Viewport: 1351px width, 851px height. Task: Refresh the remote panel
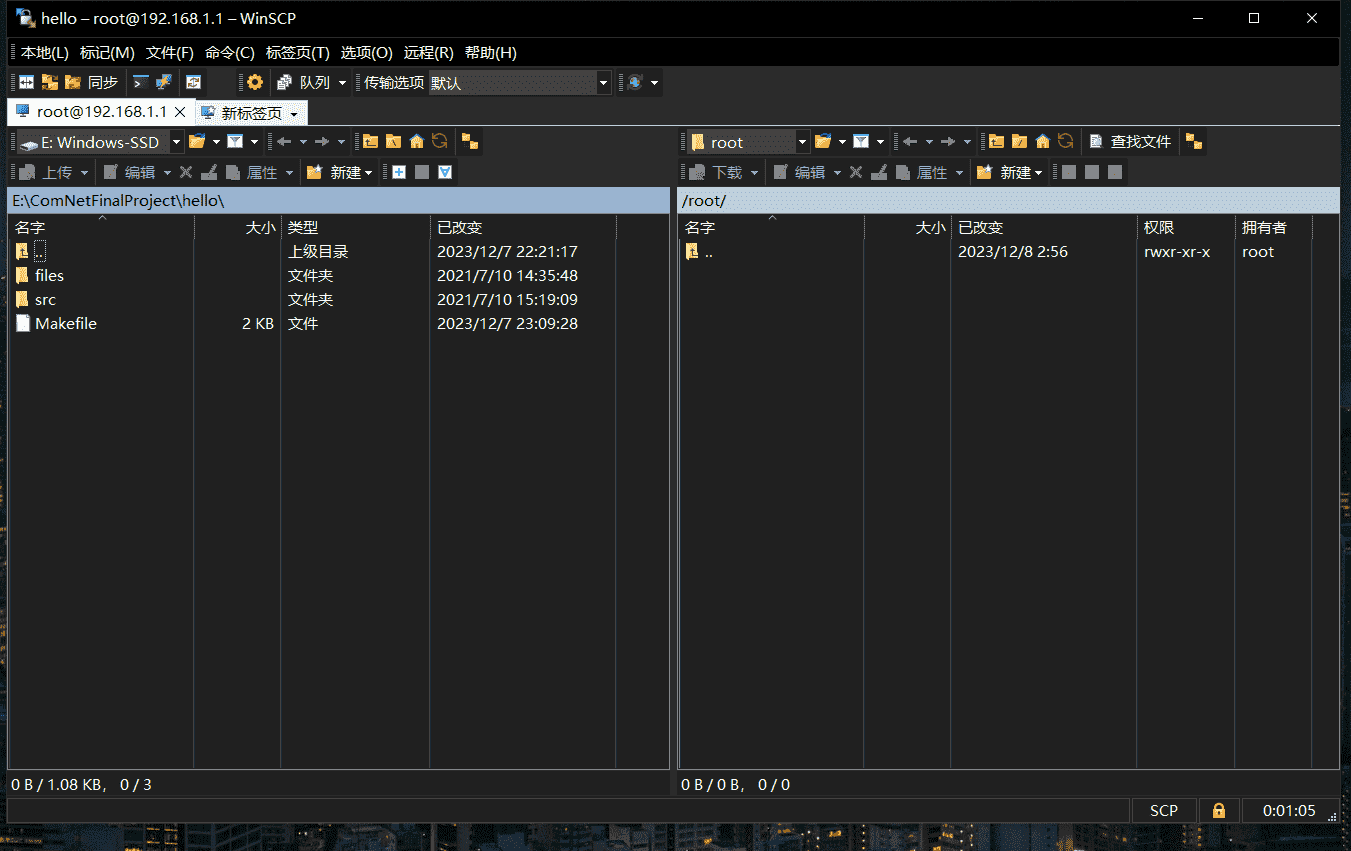click(1065, 142)
